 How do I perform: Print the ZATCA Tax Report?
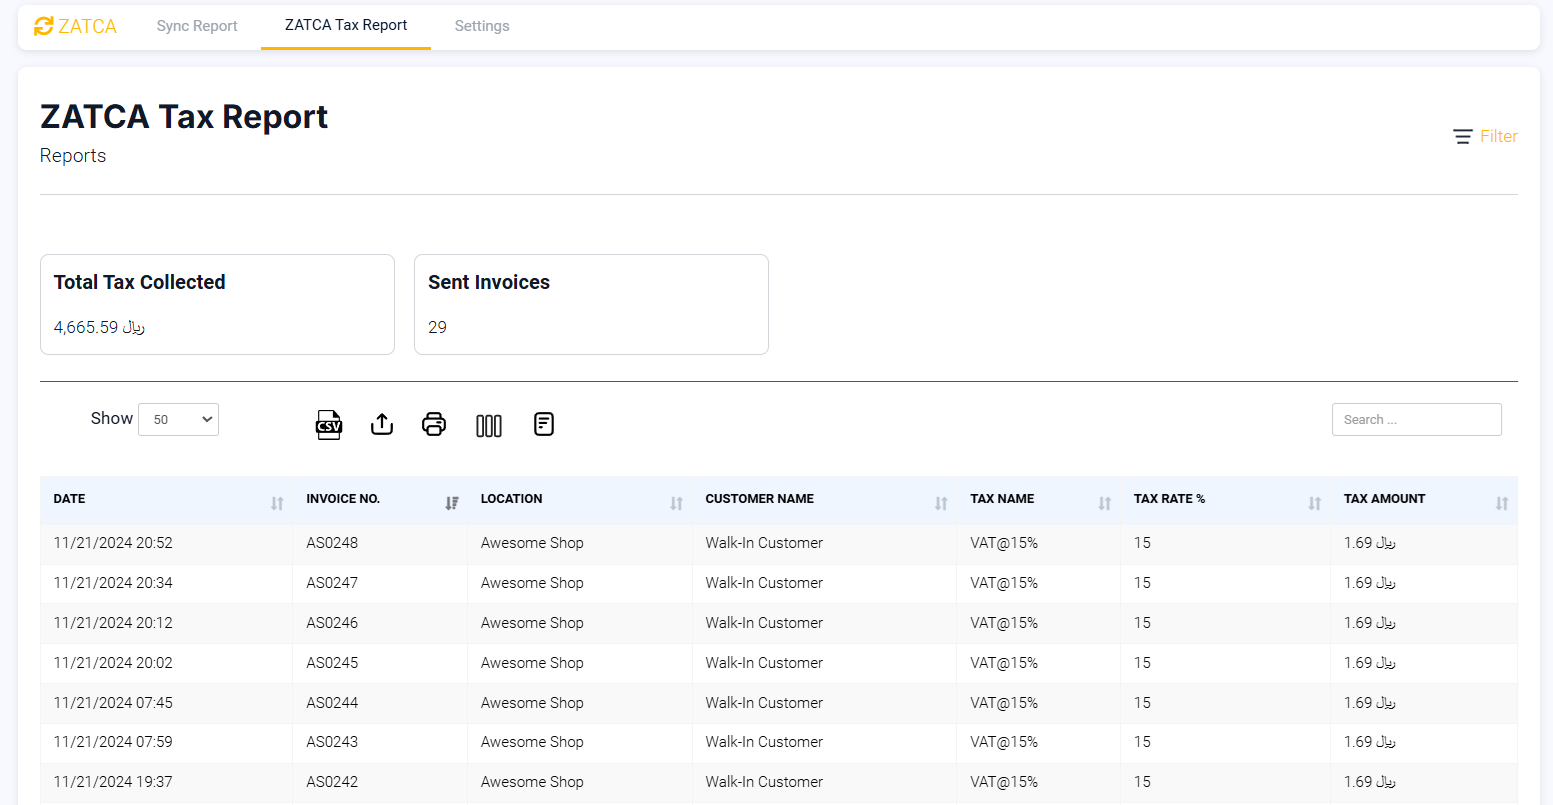pyautogui.click(x=434, y=424)
